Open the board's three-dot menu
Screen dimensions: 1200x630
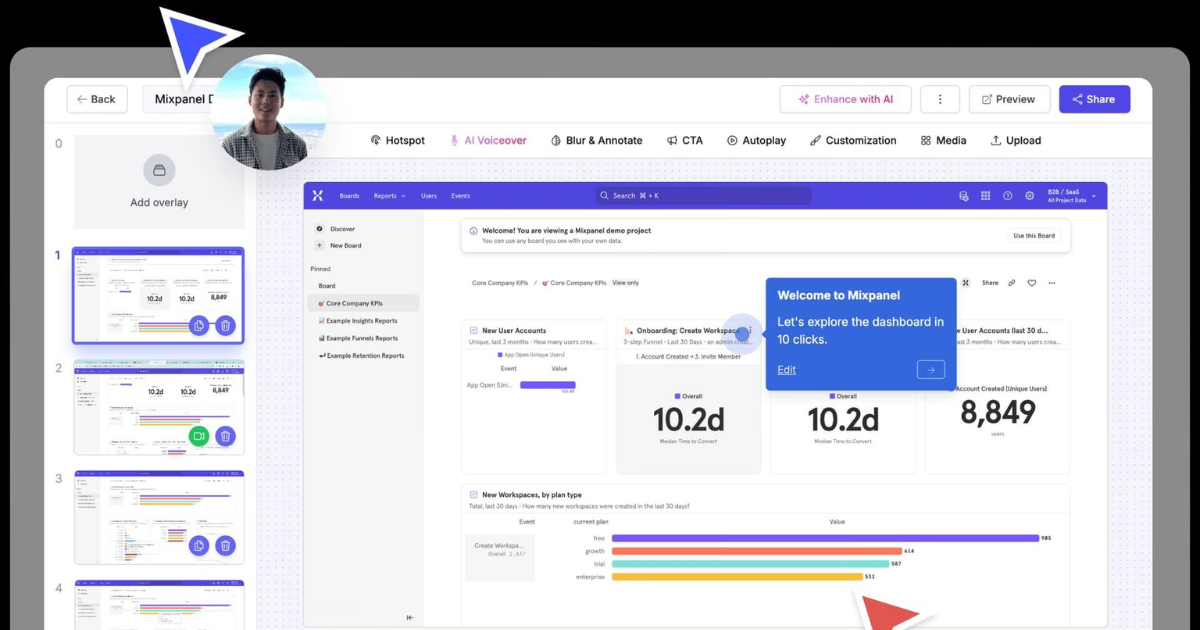coord(1051,283)
